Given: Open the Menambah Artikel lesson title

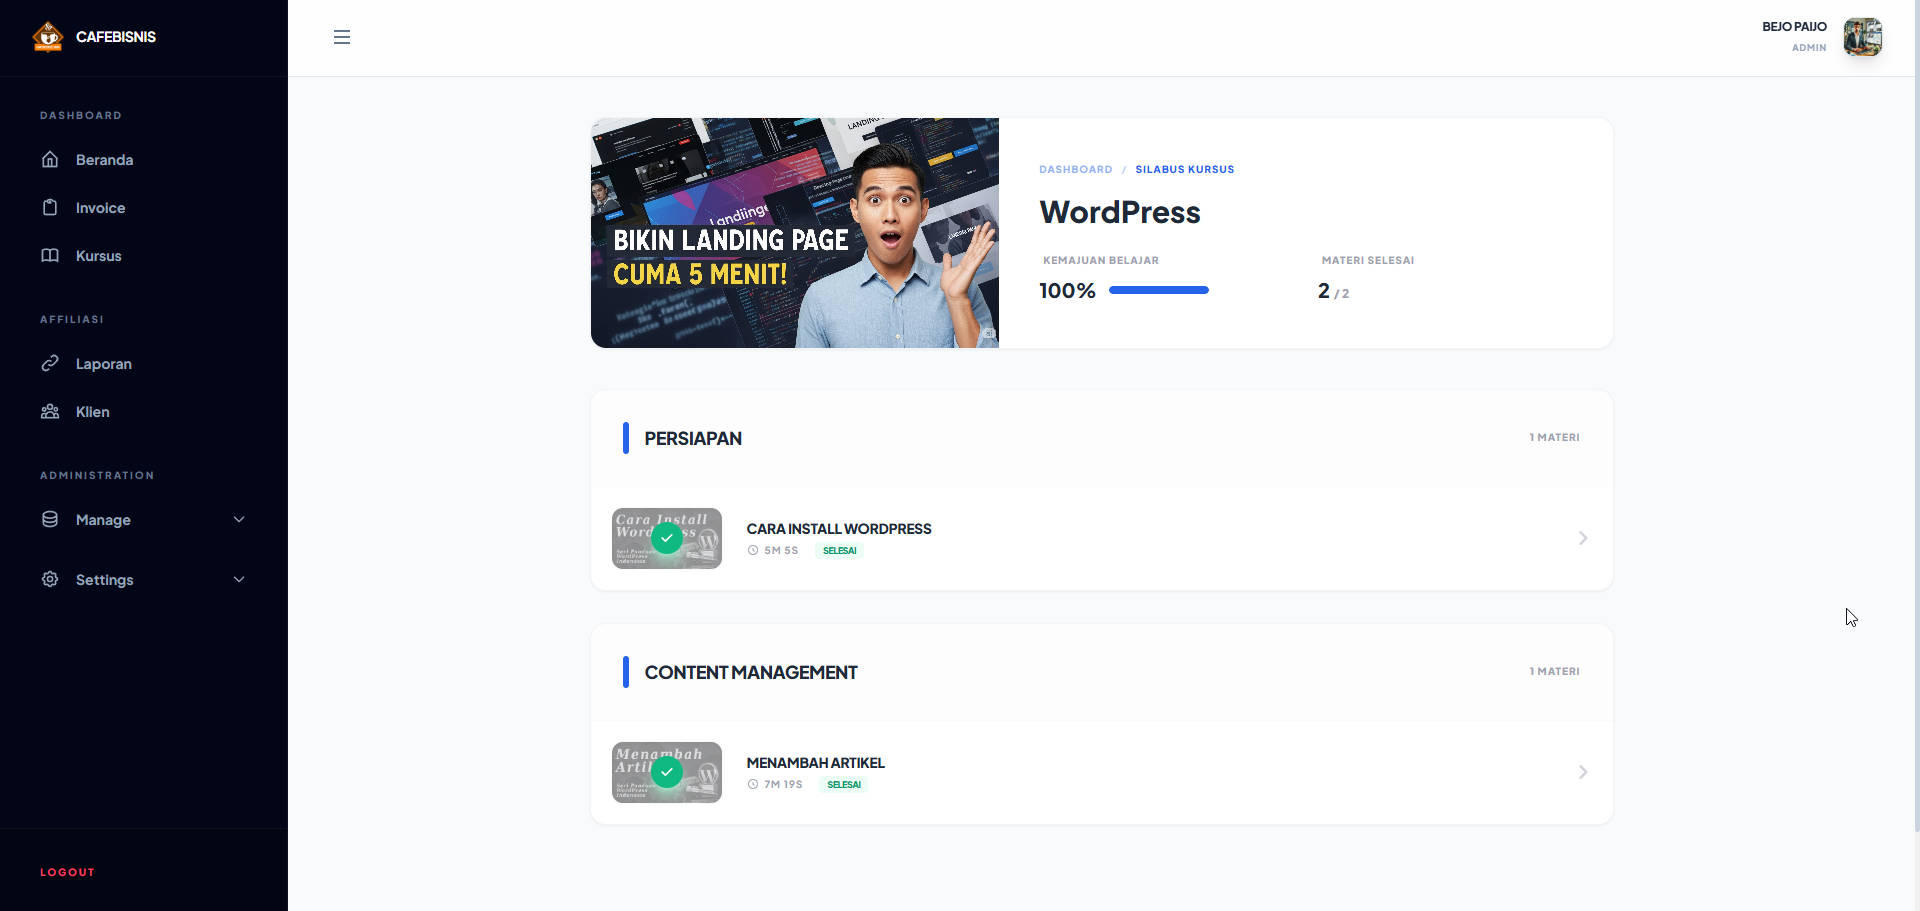Looking at the screenshot, I should pos(815,763).
